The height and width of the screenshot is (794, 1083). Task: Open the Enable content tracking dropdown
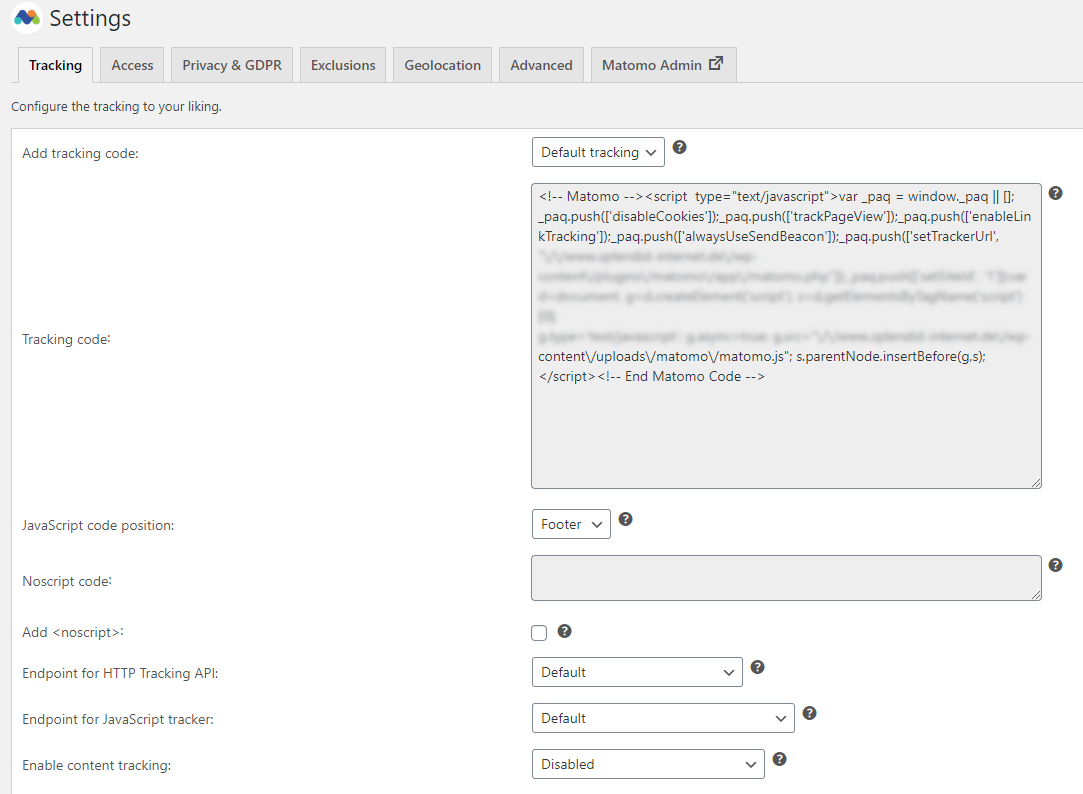coord(648,764)
